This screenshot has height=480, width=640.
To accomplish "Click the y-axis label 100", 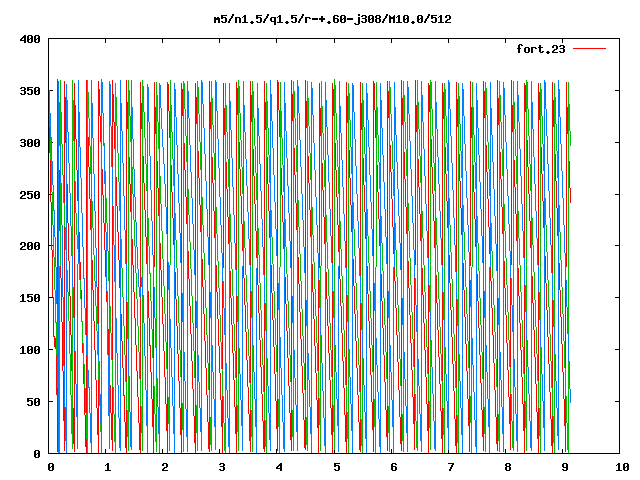I will (30, 350).
